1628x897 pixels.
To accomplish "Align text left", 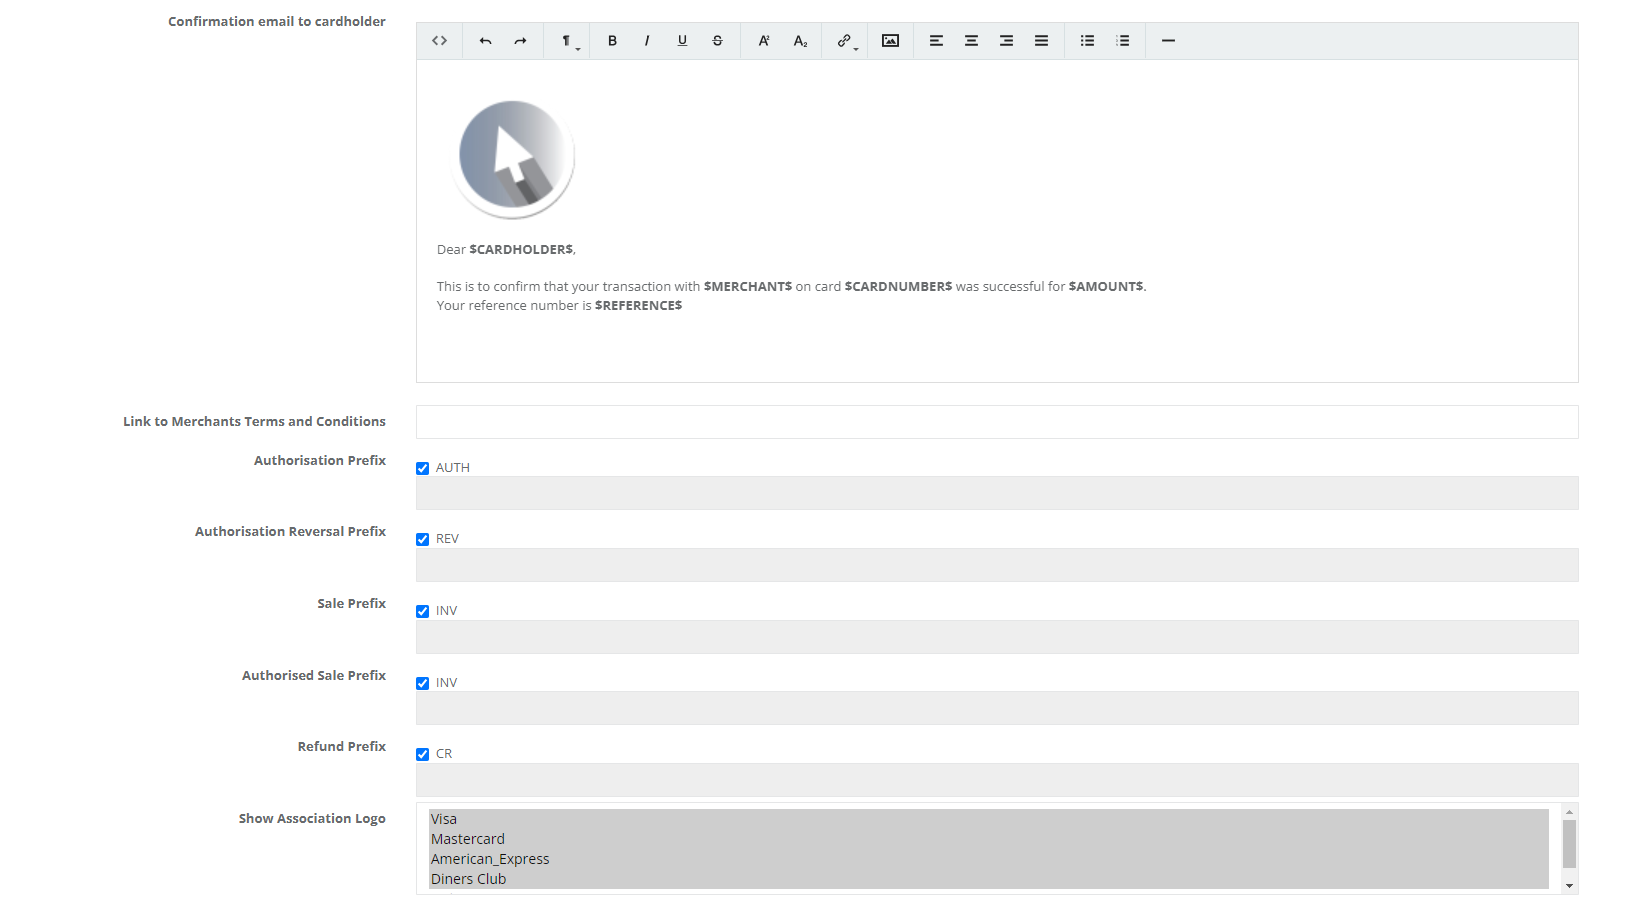I will 936,41.
